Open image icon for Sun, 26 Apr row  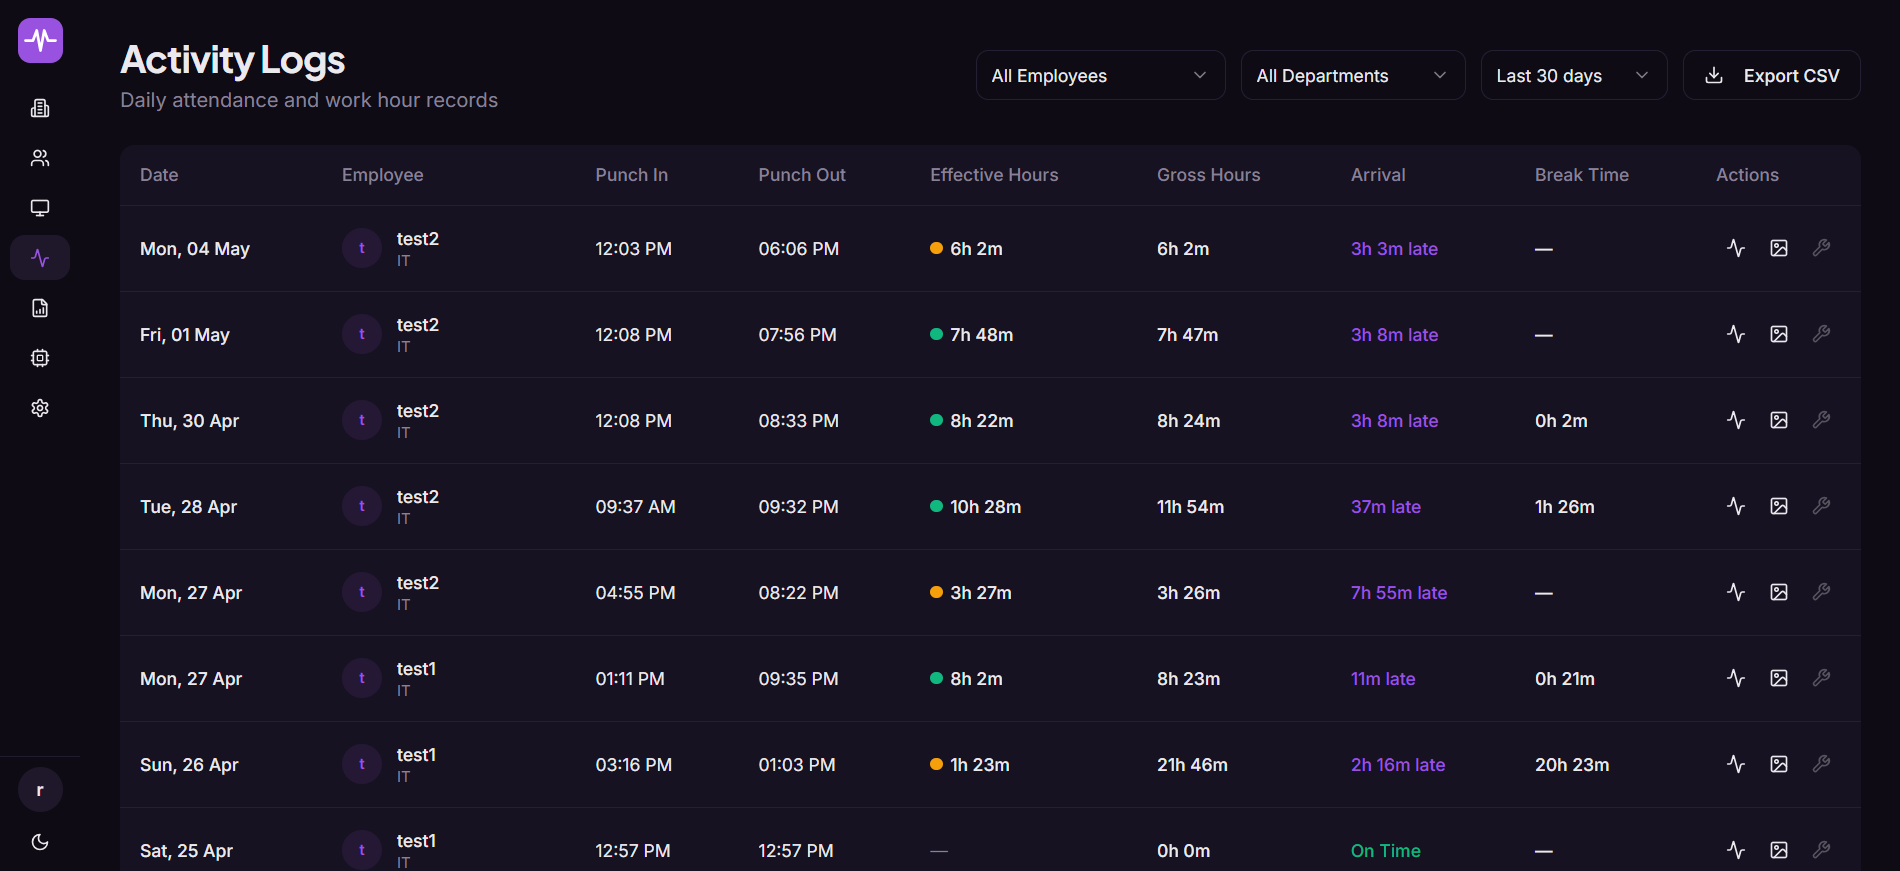pos(1779,764)
